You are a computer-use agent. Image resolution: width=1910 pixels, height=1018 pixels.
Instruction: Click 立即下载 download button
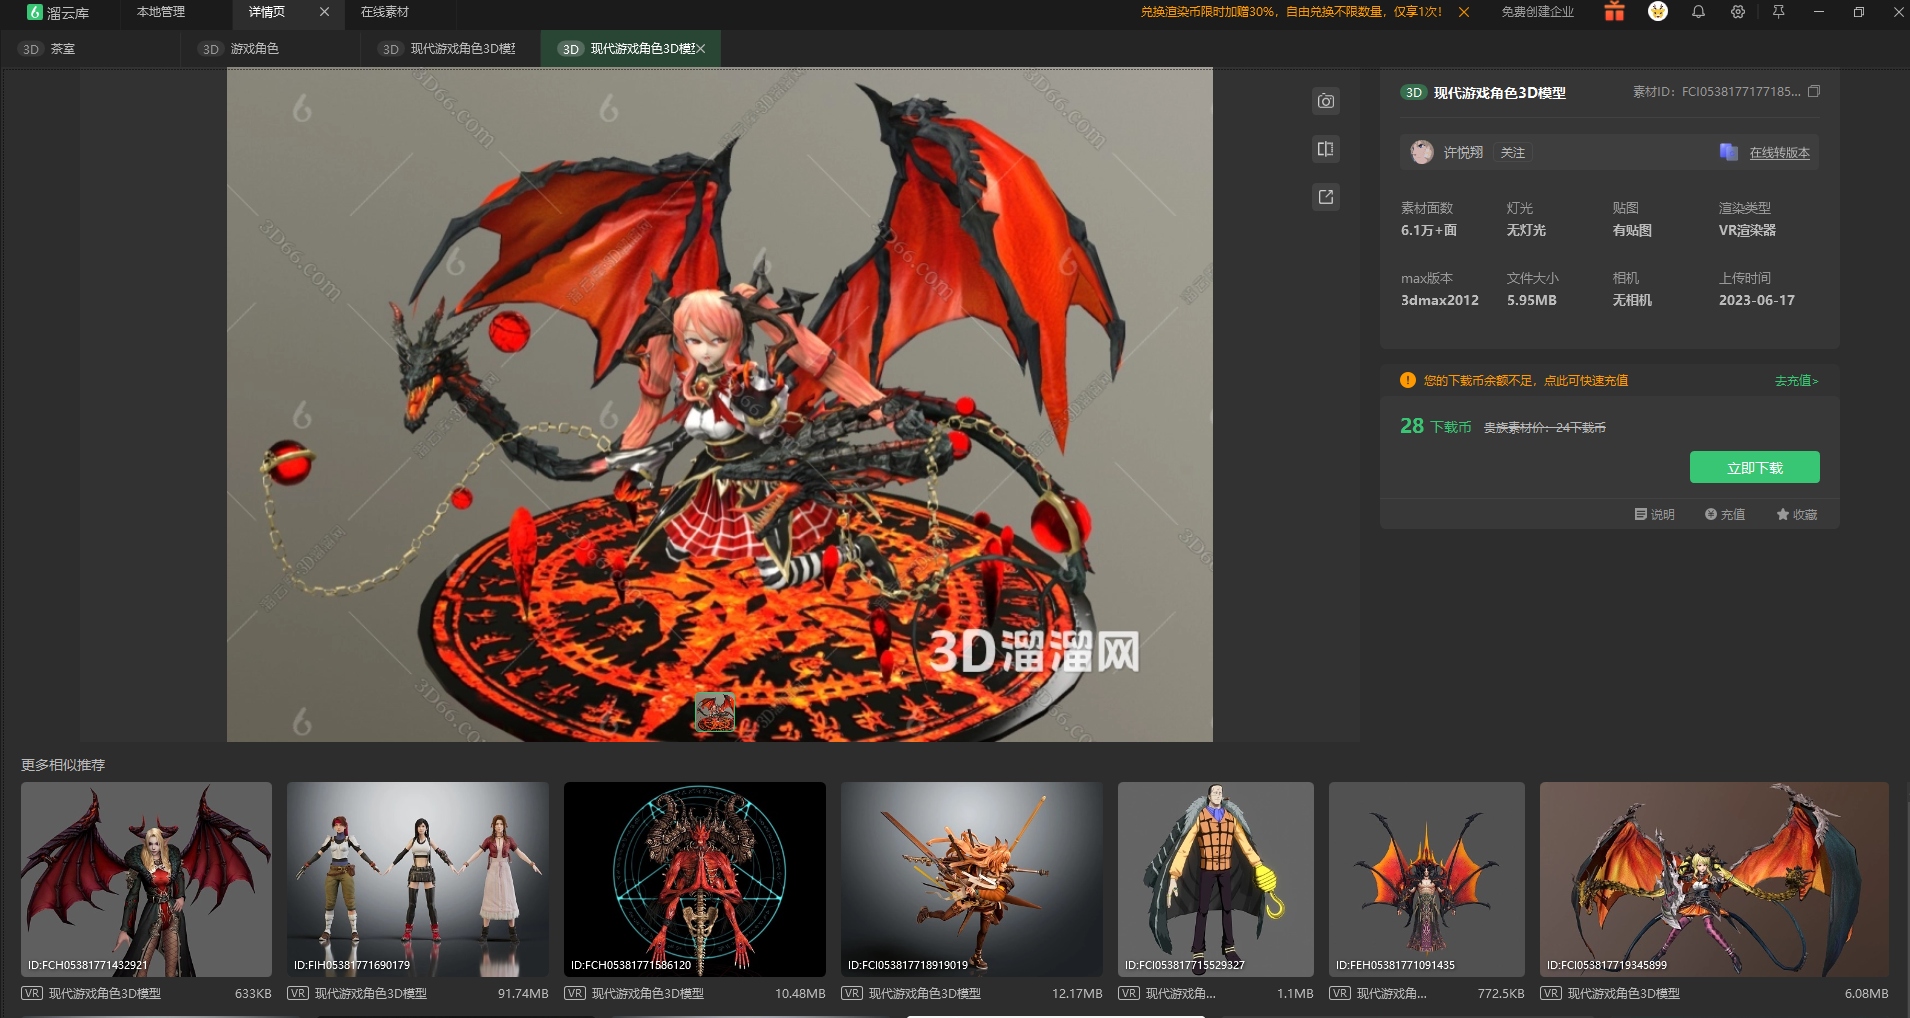point(1755,467)
